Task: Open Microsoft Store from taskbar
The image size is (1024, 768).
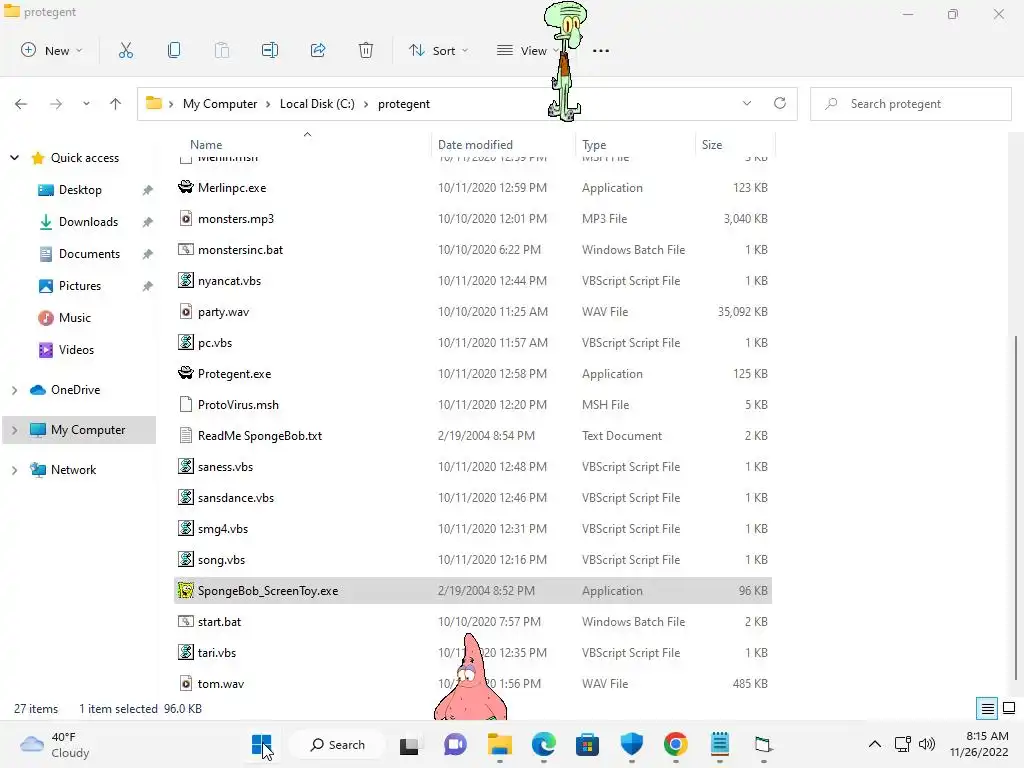Action: pyautogui.click(x=587, y=744)
